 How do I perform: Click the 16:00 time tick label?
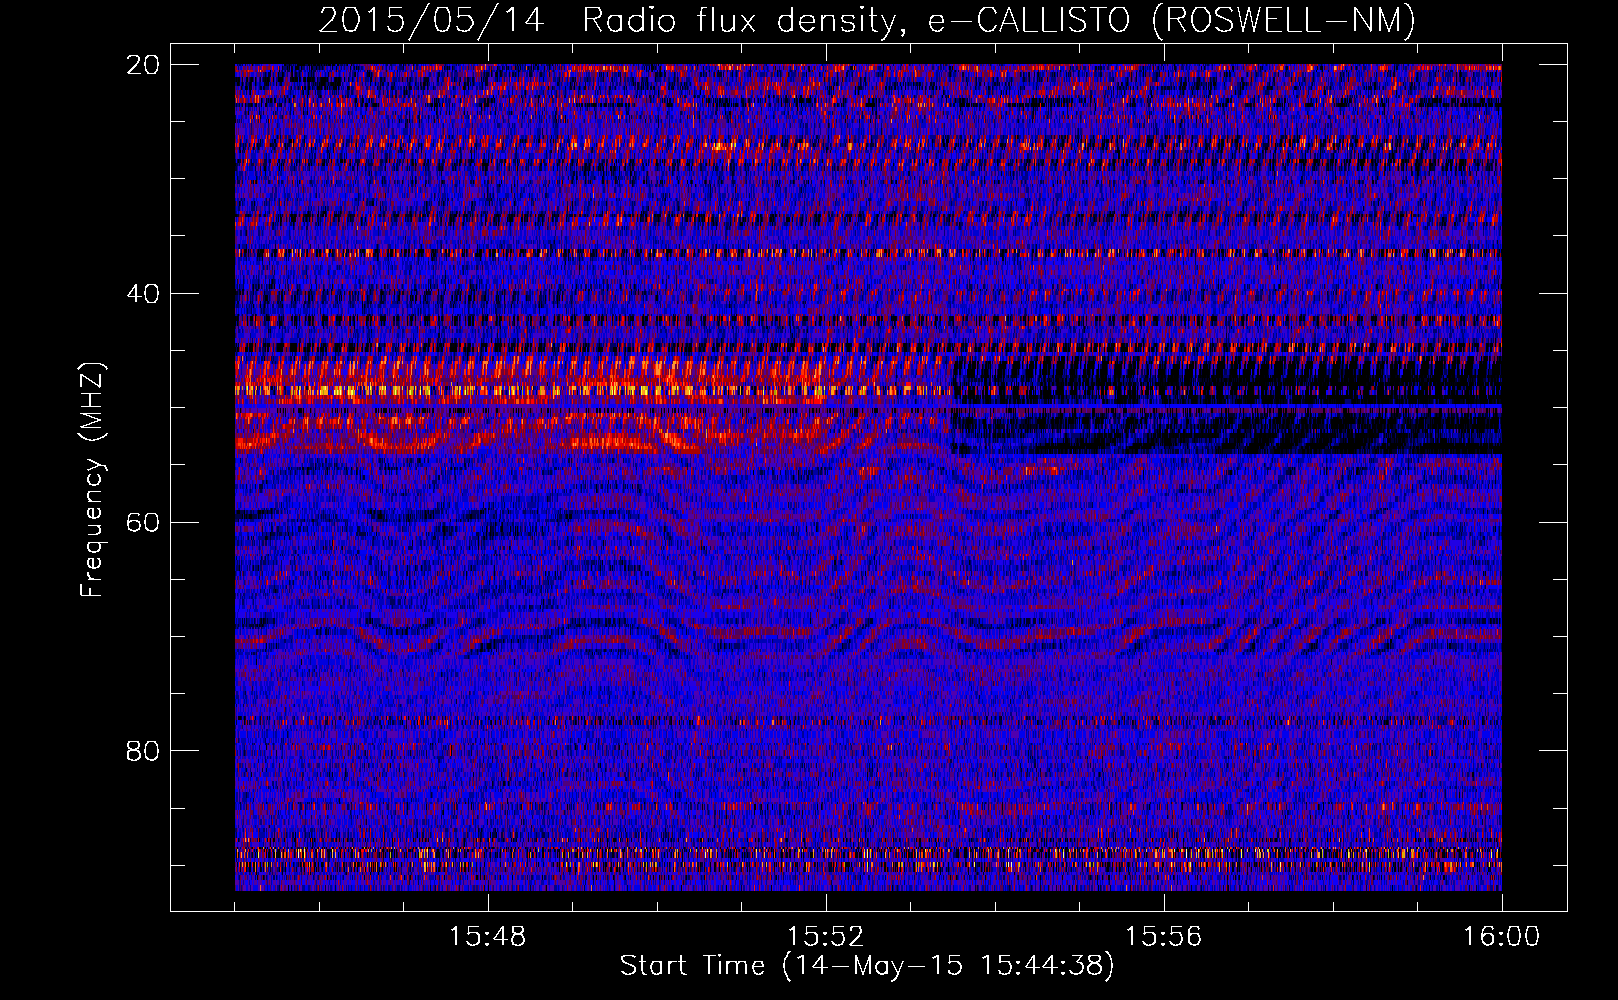click(x=1502, y=937)
